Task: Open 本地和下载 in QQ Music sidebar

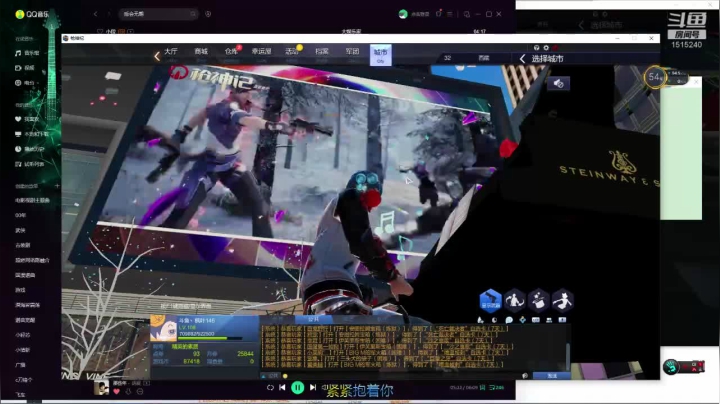Action: pyautogui.click(x=31, y=134)
